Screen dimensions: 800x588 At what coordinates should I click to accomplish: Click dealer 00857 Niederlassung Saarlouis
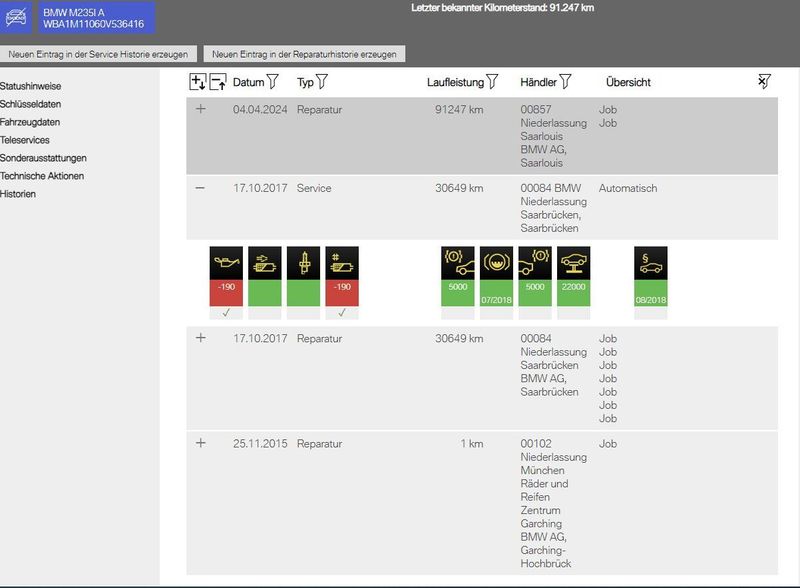[x=554, y=136]
